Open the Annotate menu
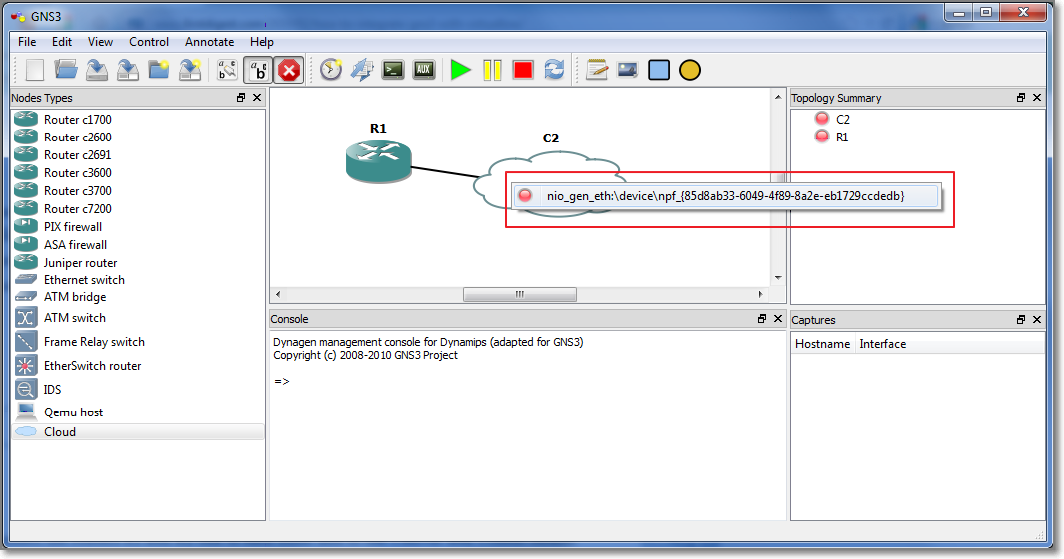Screen dimensions: 1064x559 [210, 42]
